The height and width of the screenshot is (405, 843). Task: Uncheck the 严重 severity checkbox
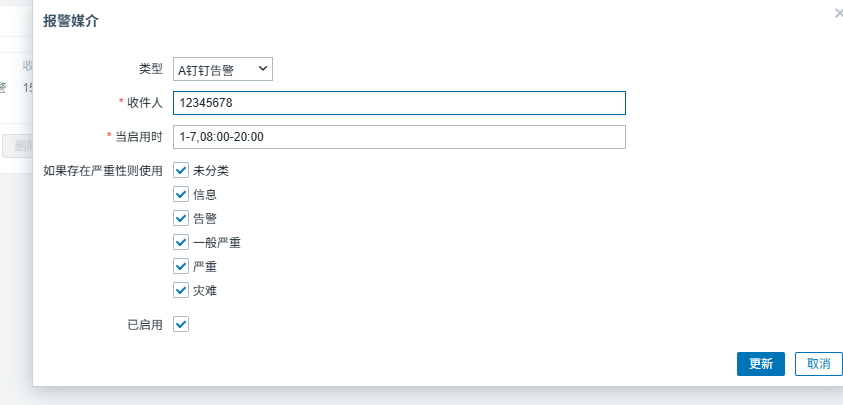click(181, 266)
